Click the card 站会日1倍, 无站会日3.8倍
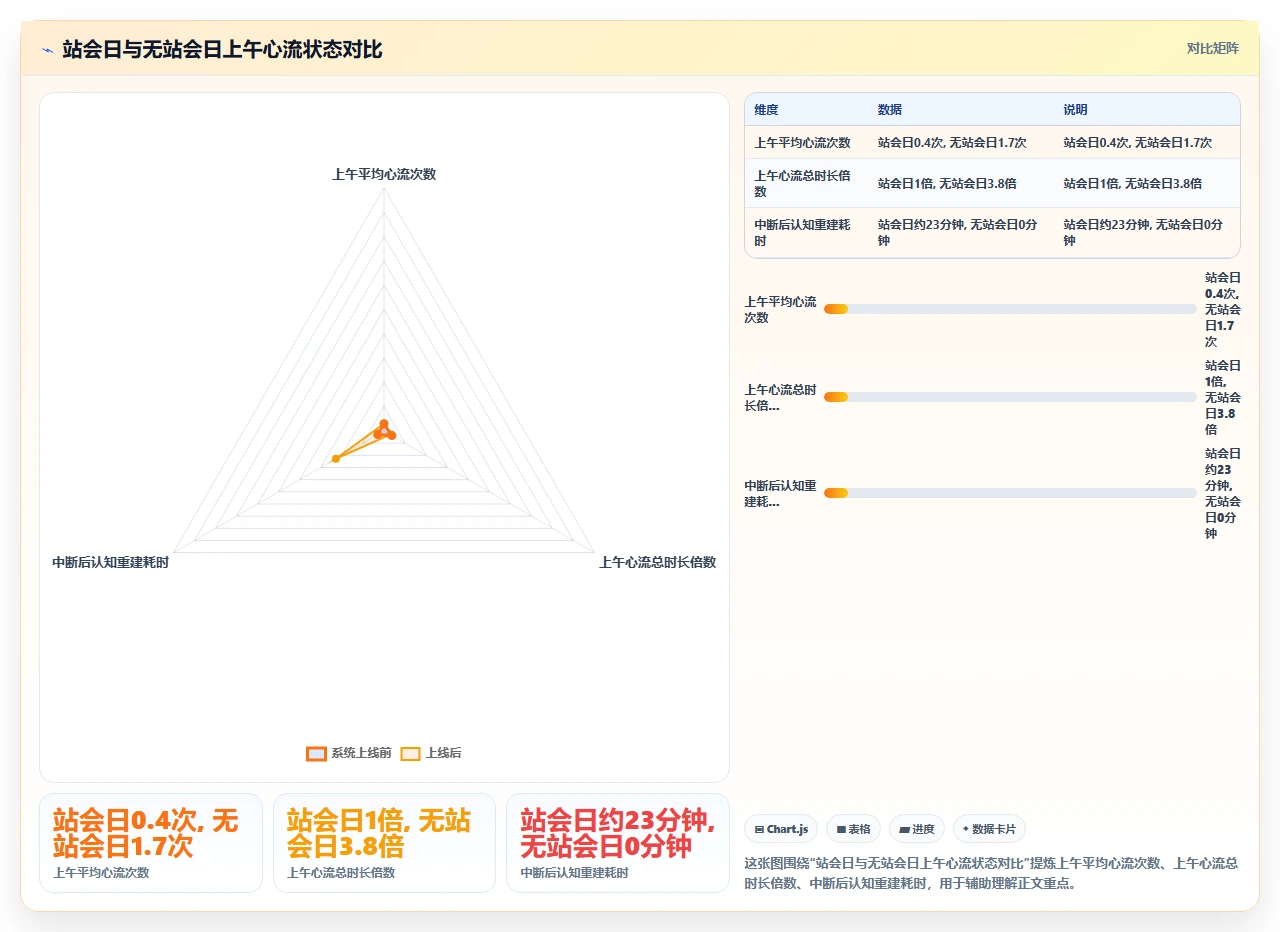Viewport: 1280px width, 932px height. [x=384, y=842]
